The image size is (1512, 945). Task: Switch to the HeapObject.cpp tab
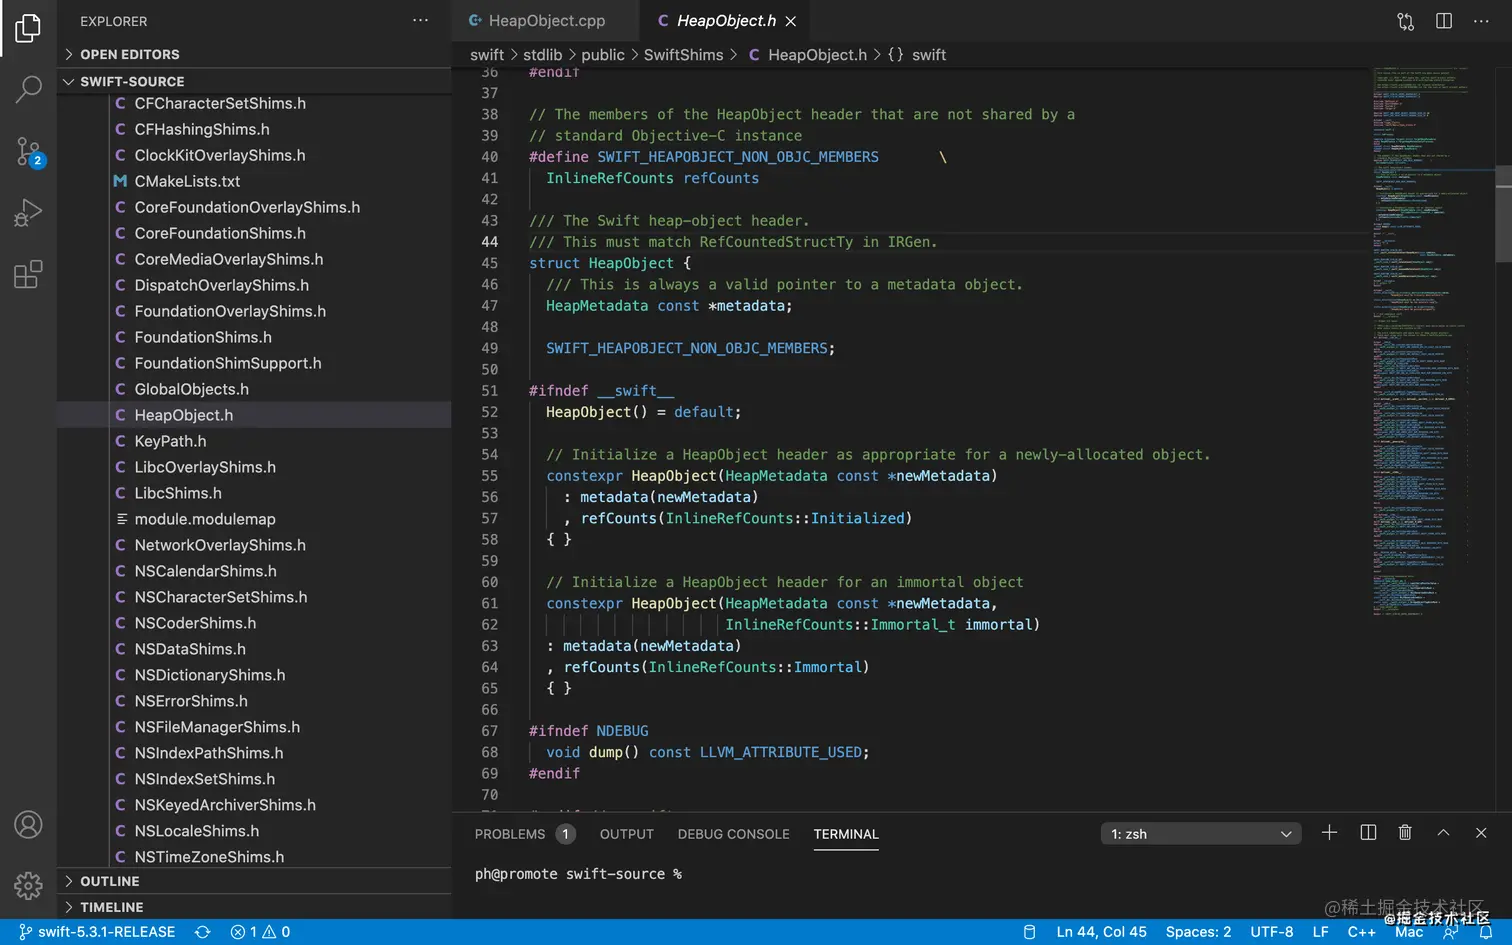click(x=546, y=21)
